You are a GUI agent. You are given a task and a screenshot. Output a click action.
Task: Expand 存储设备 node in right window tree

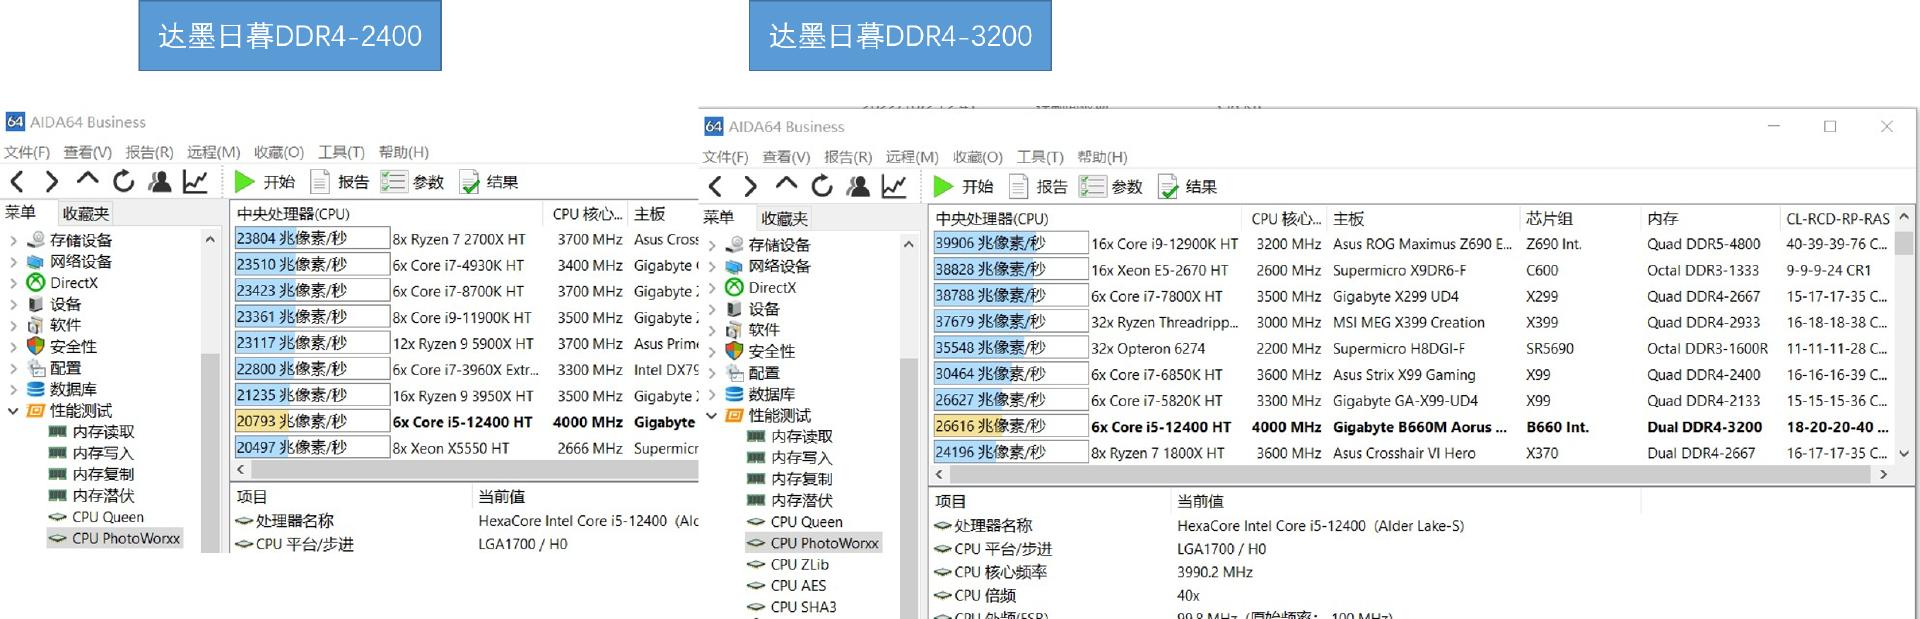(x=712, y=245)
